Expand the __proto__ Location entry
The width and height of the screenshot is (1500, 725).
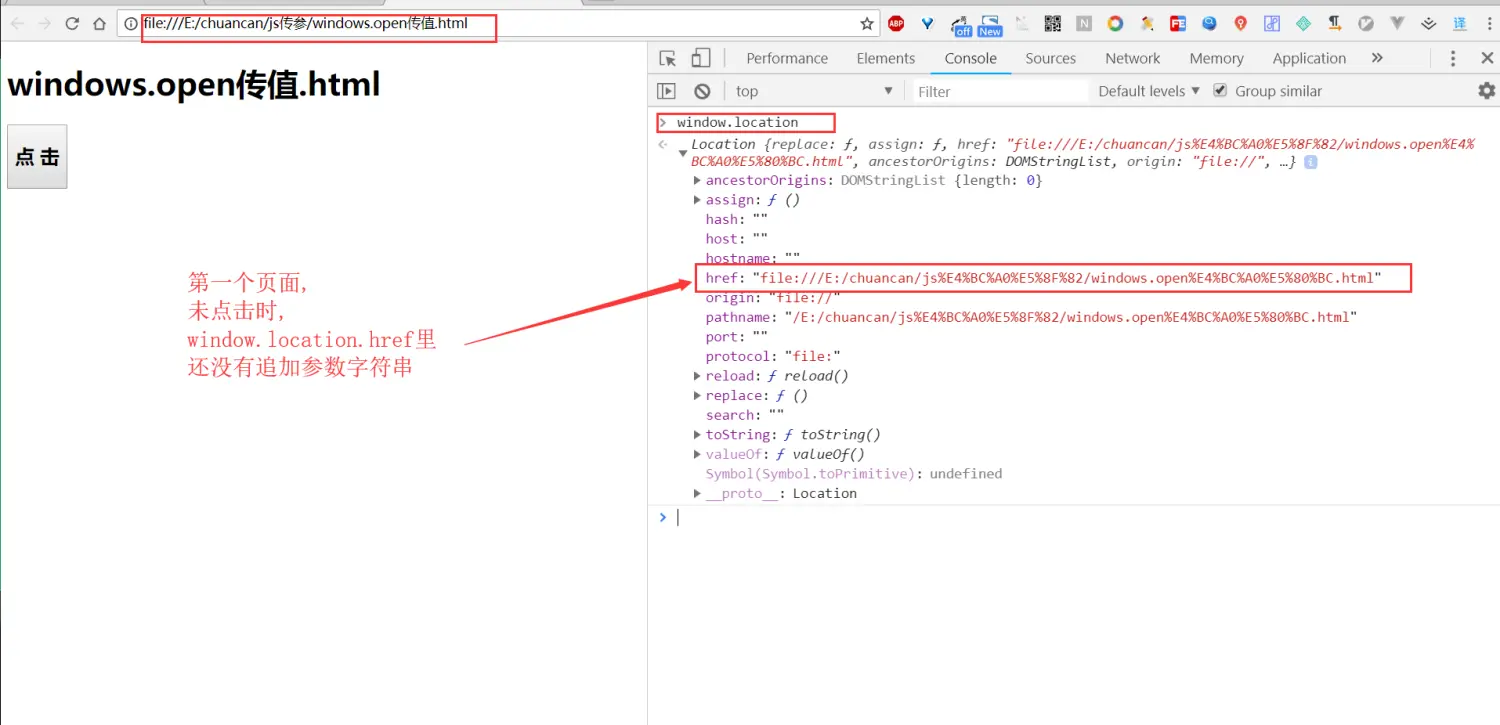(698, 493)
